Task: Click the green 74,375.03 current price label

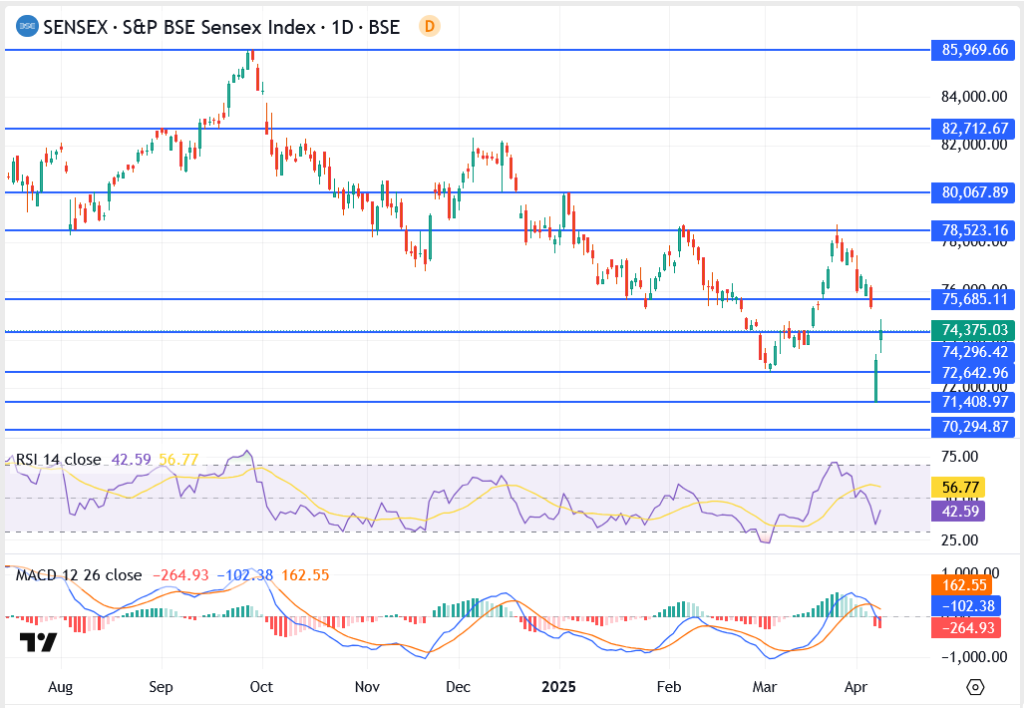Action: (x=973, y=331)
